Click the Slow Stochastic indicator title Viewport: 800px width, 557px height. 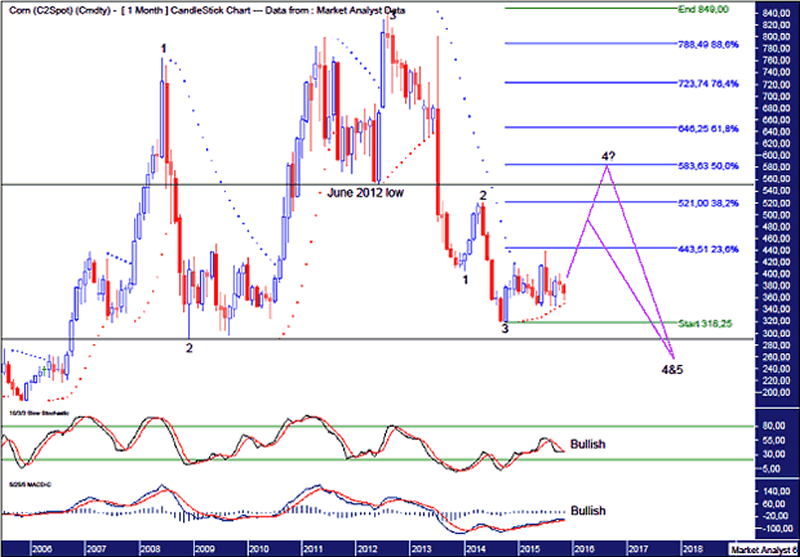[x=36, y=412]
